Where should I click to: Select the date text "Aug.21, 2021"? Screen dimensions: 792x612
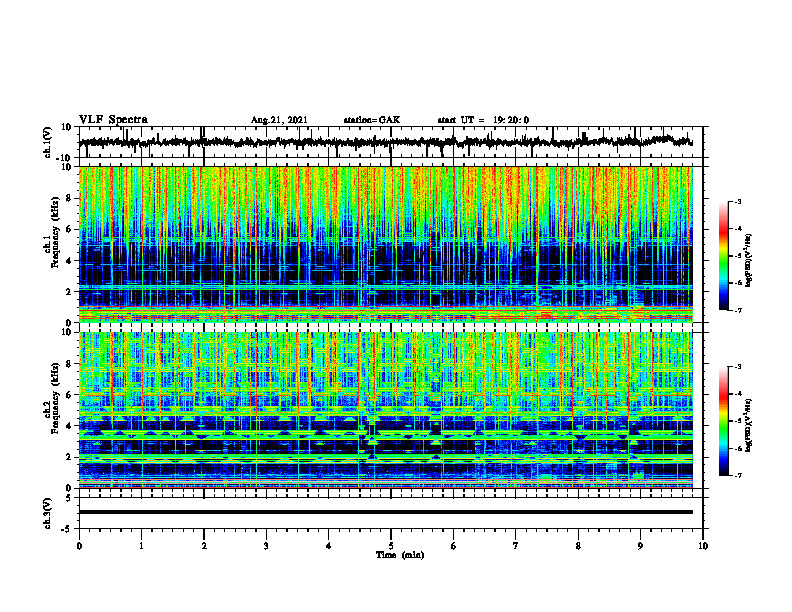279,120
